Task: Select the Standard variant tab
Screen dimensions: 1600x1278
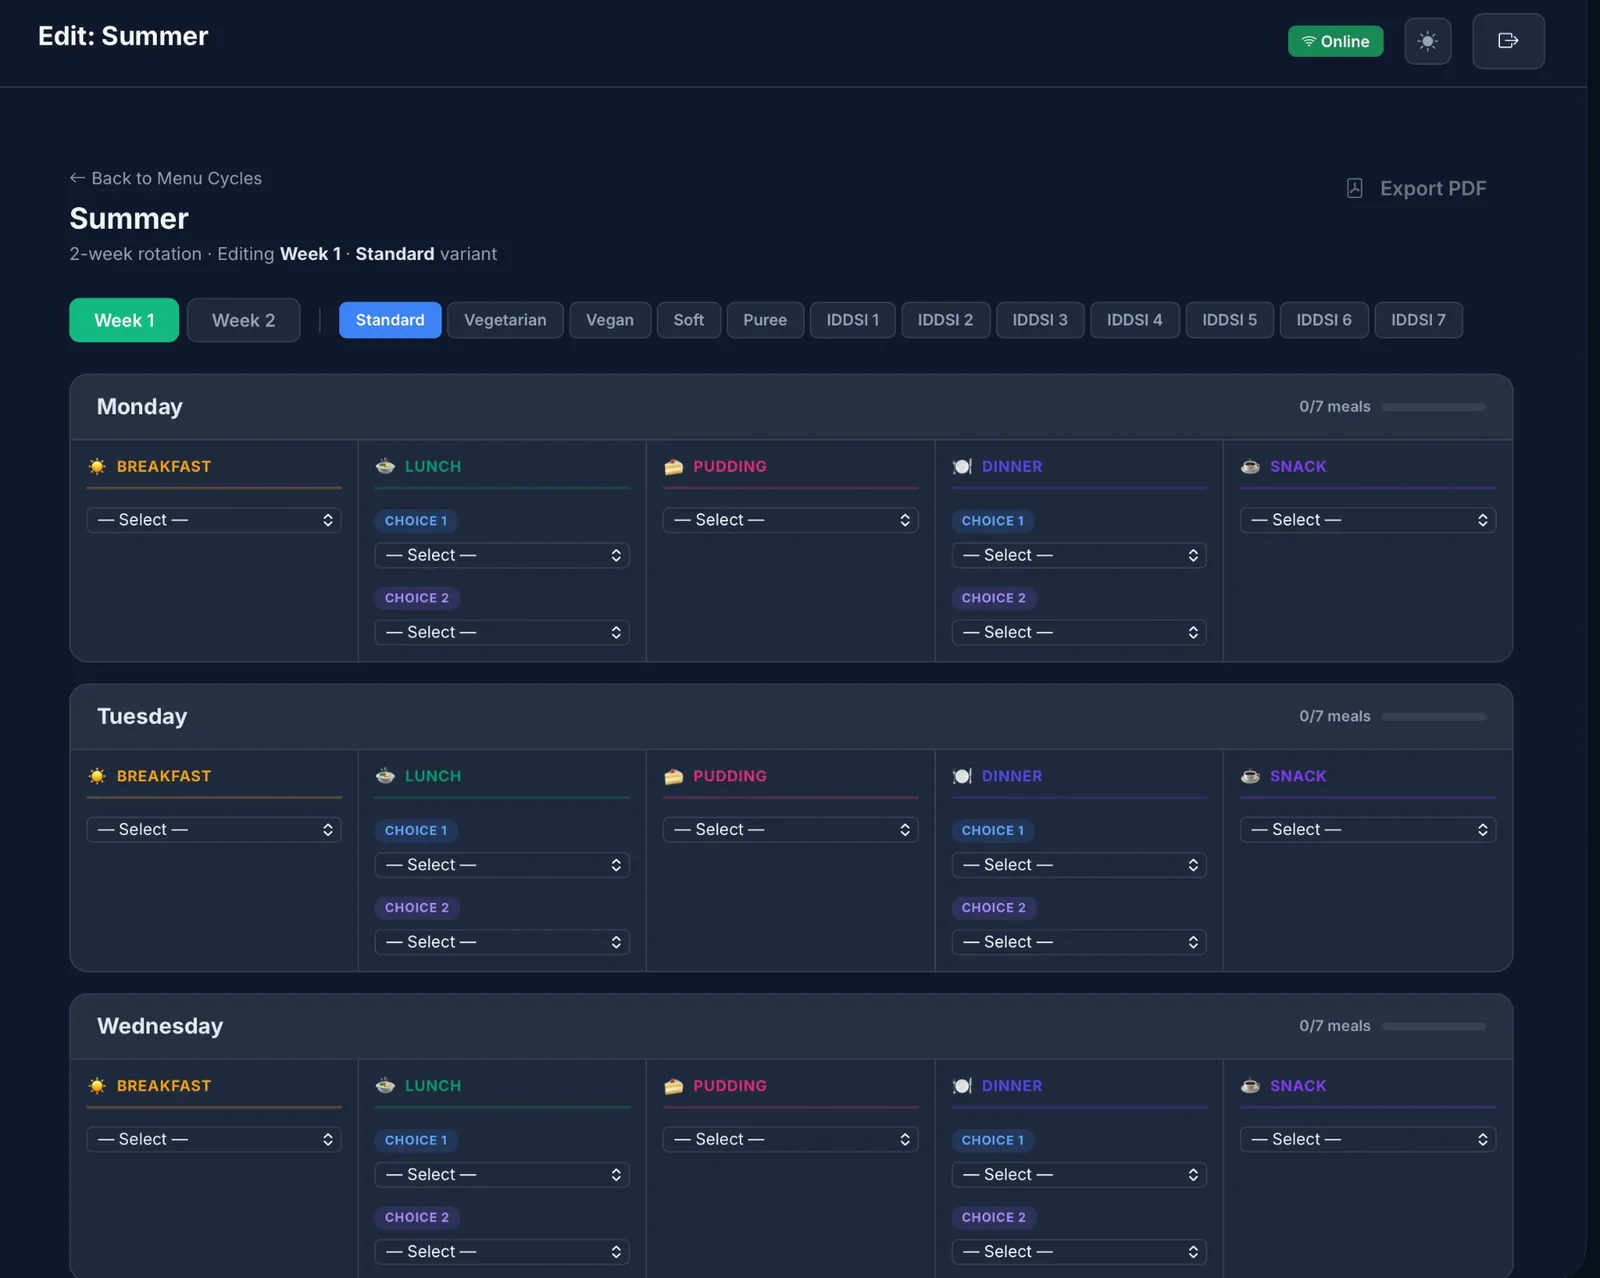Action: coord(390,320)
